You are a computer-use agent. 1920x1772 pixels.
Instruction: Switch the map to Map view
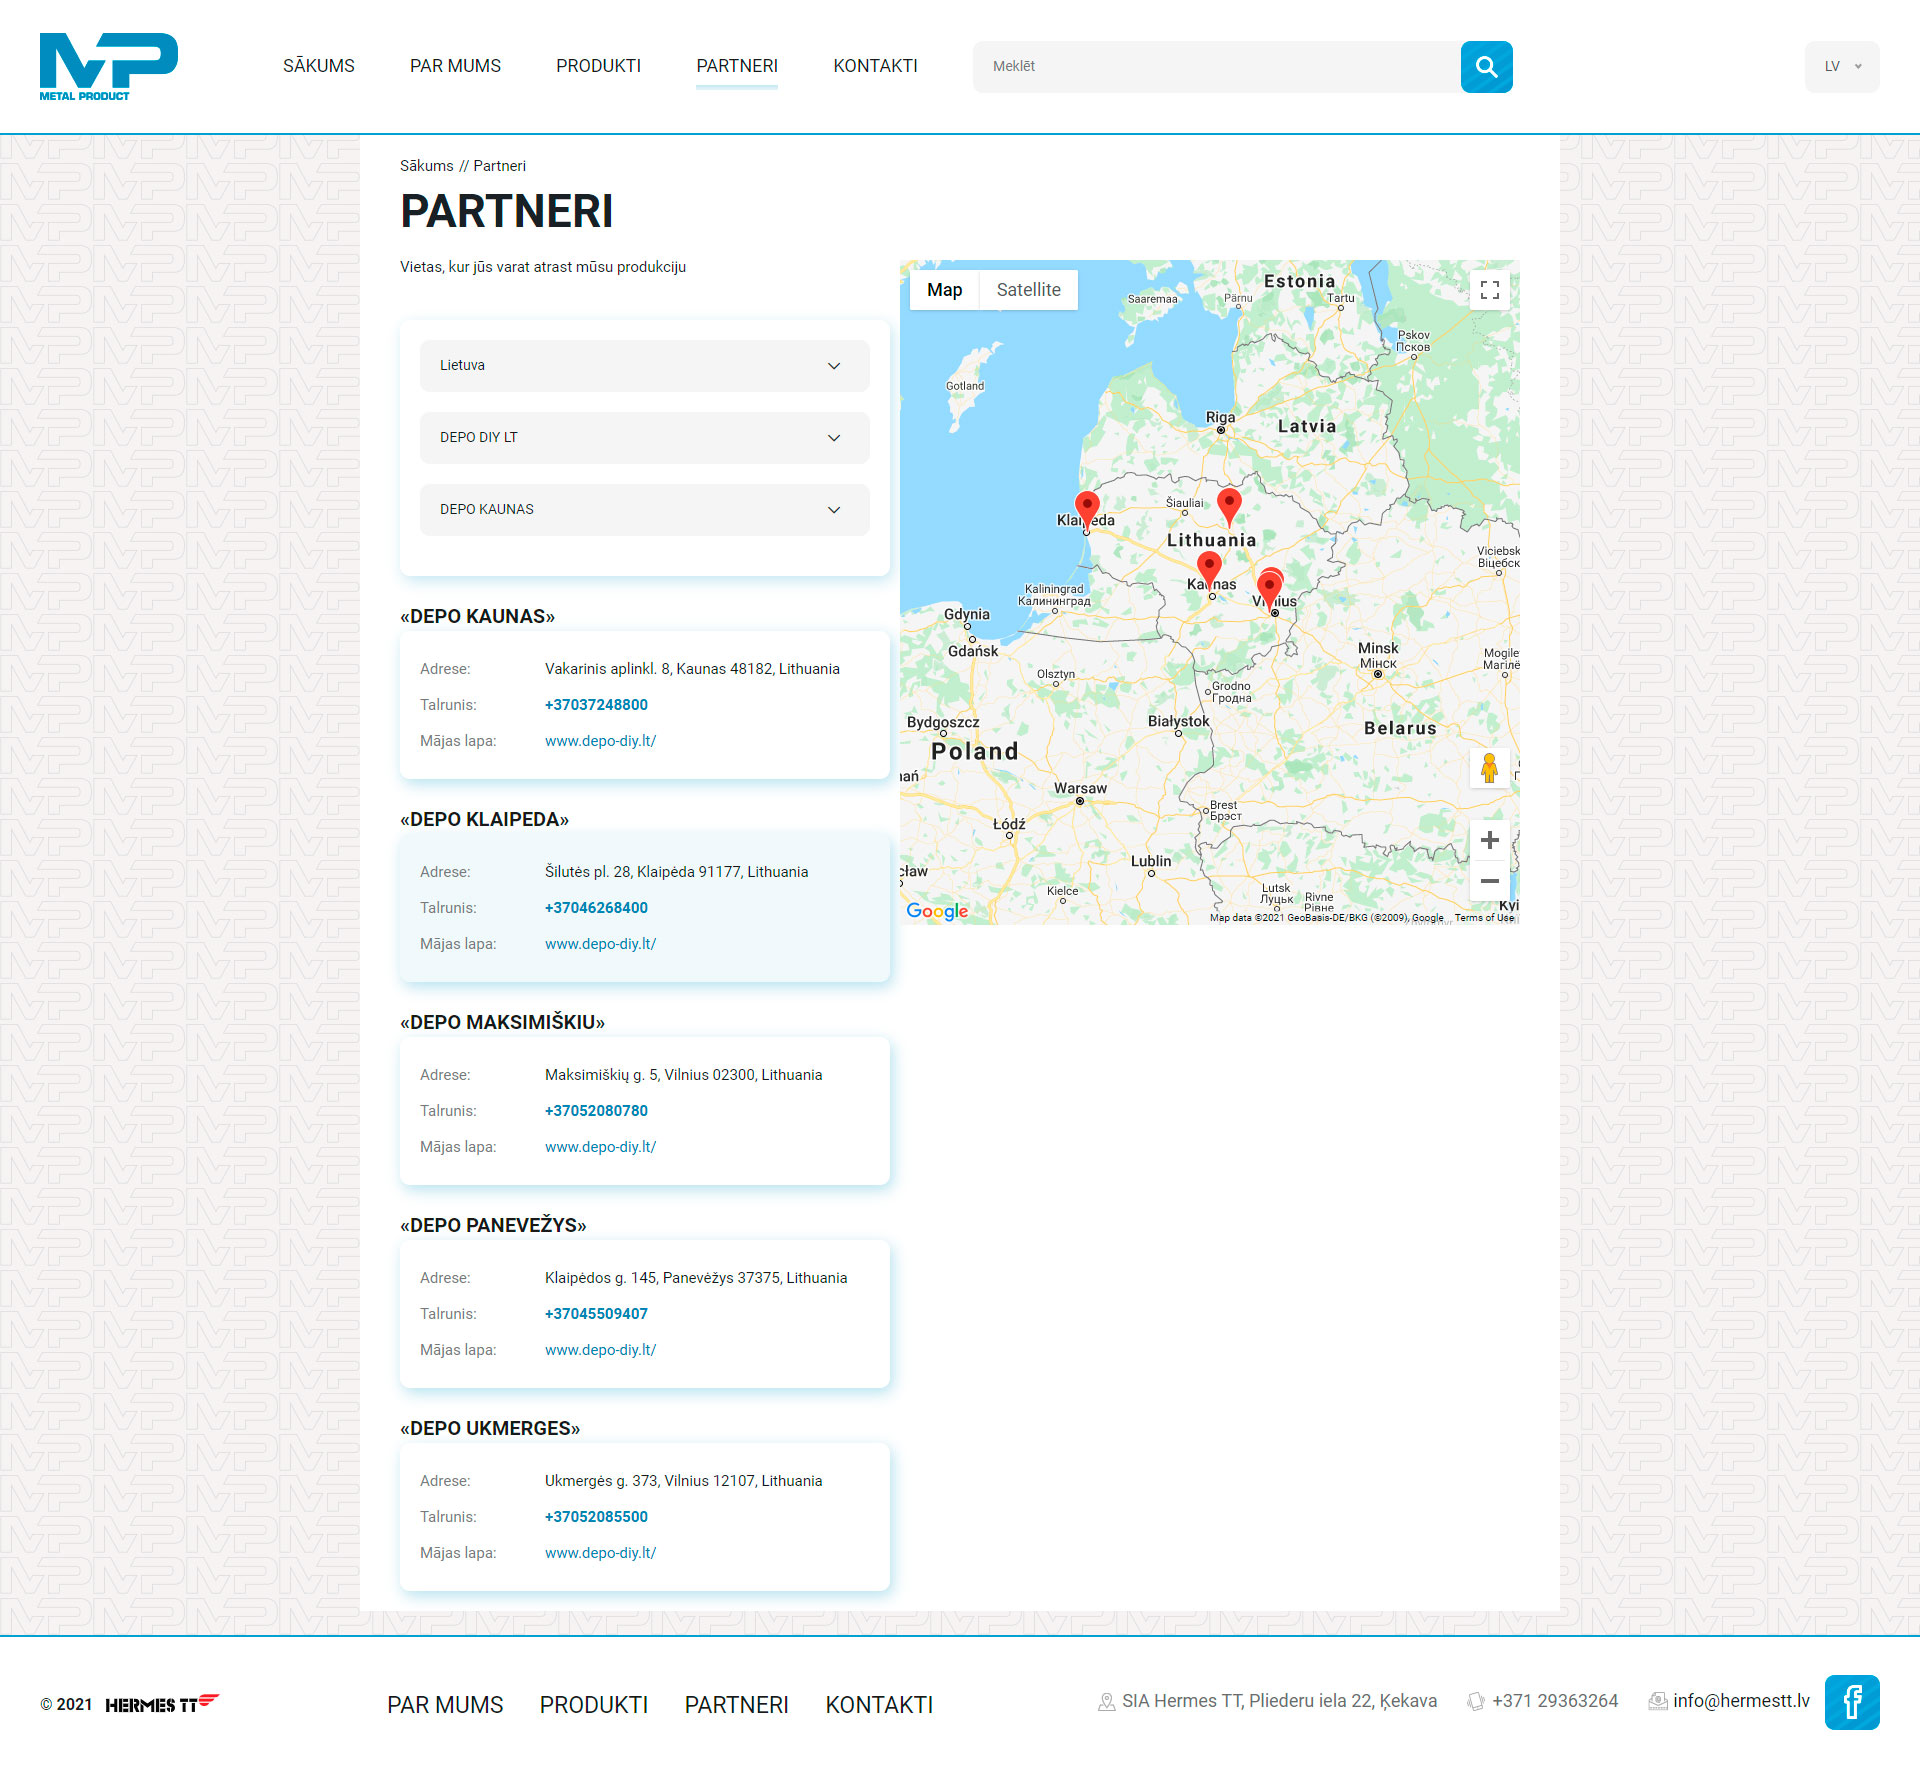[944, 290]
